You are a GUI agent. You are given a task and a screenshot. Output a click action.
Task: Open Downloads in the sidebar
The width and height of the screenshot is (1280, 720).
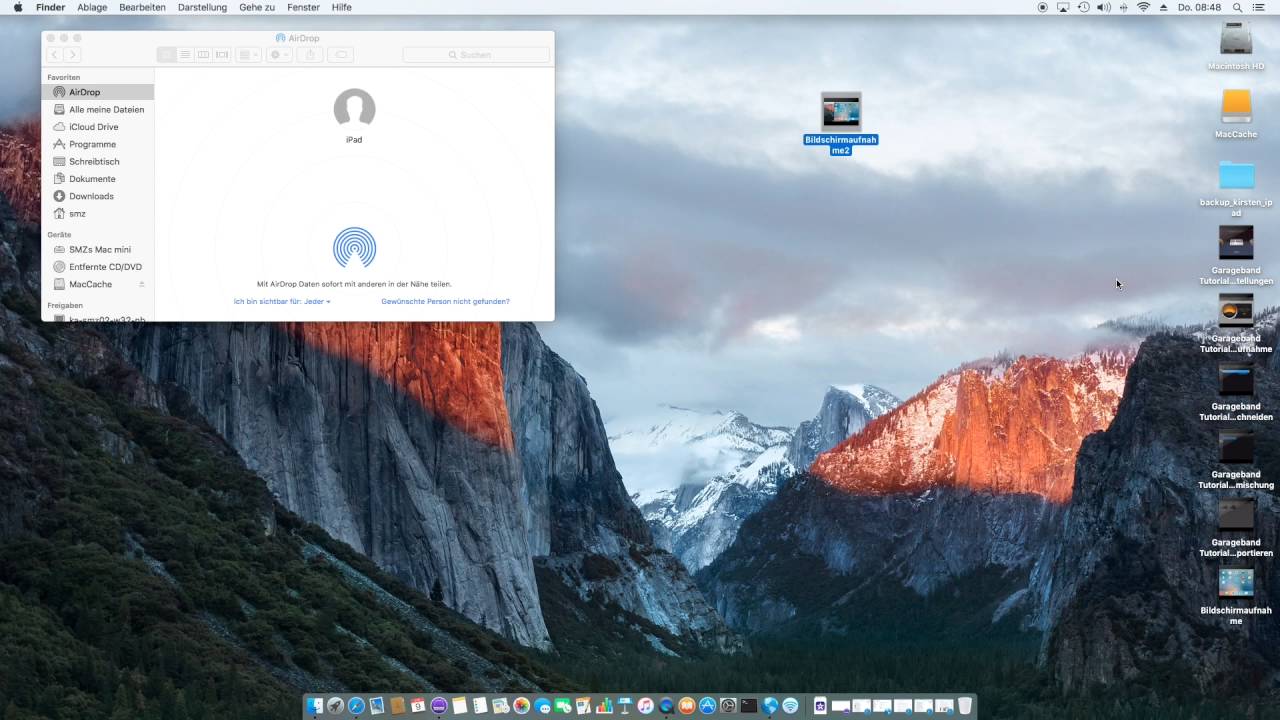98,196
